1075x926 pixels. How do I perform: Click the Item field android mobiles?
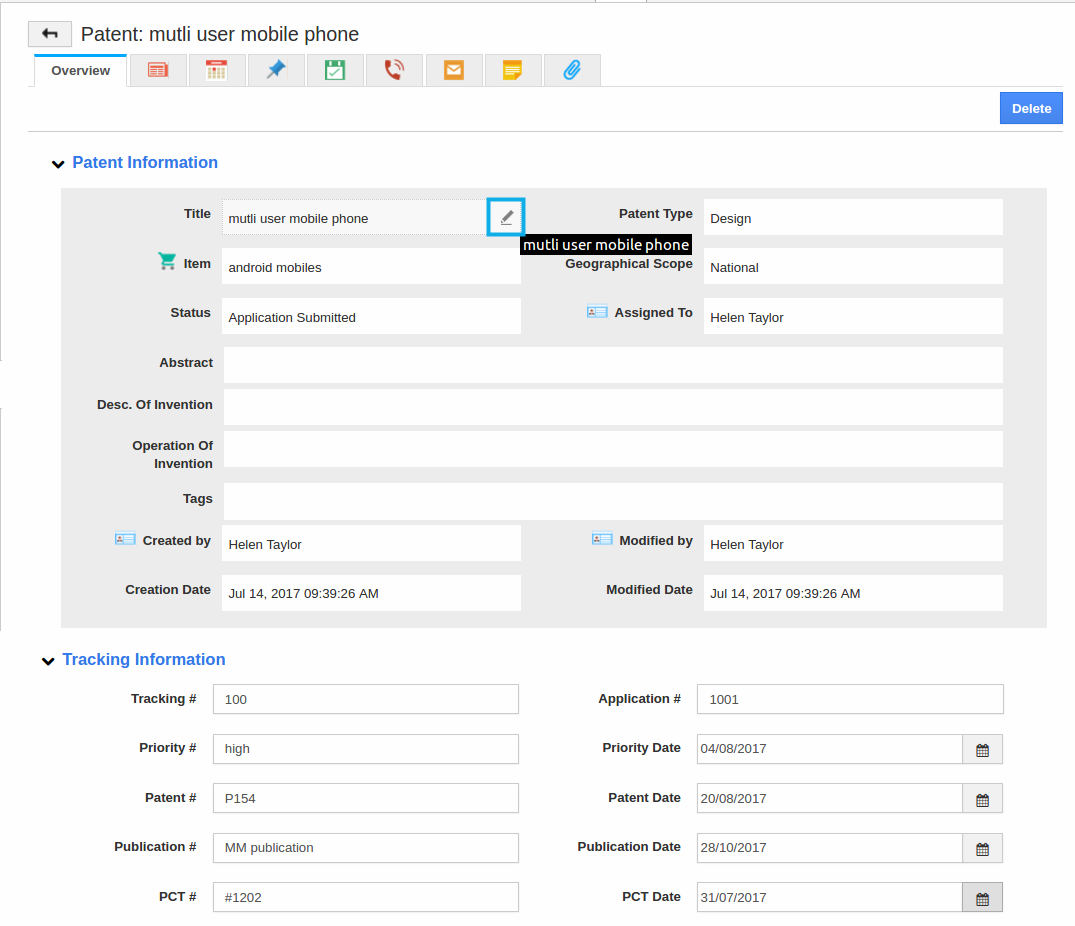click(x=371, y=267)
